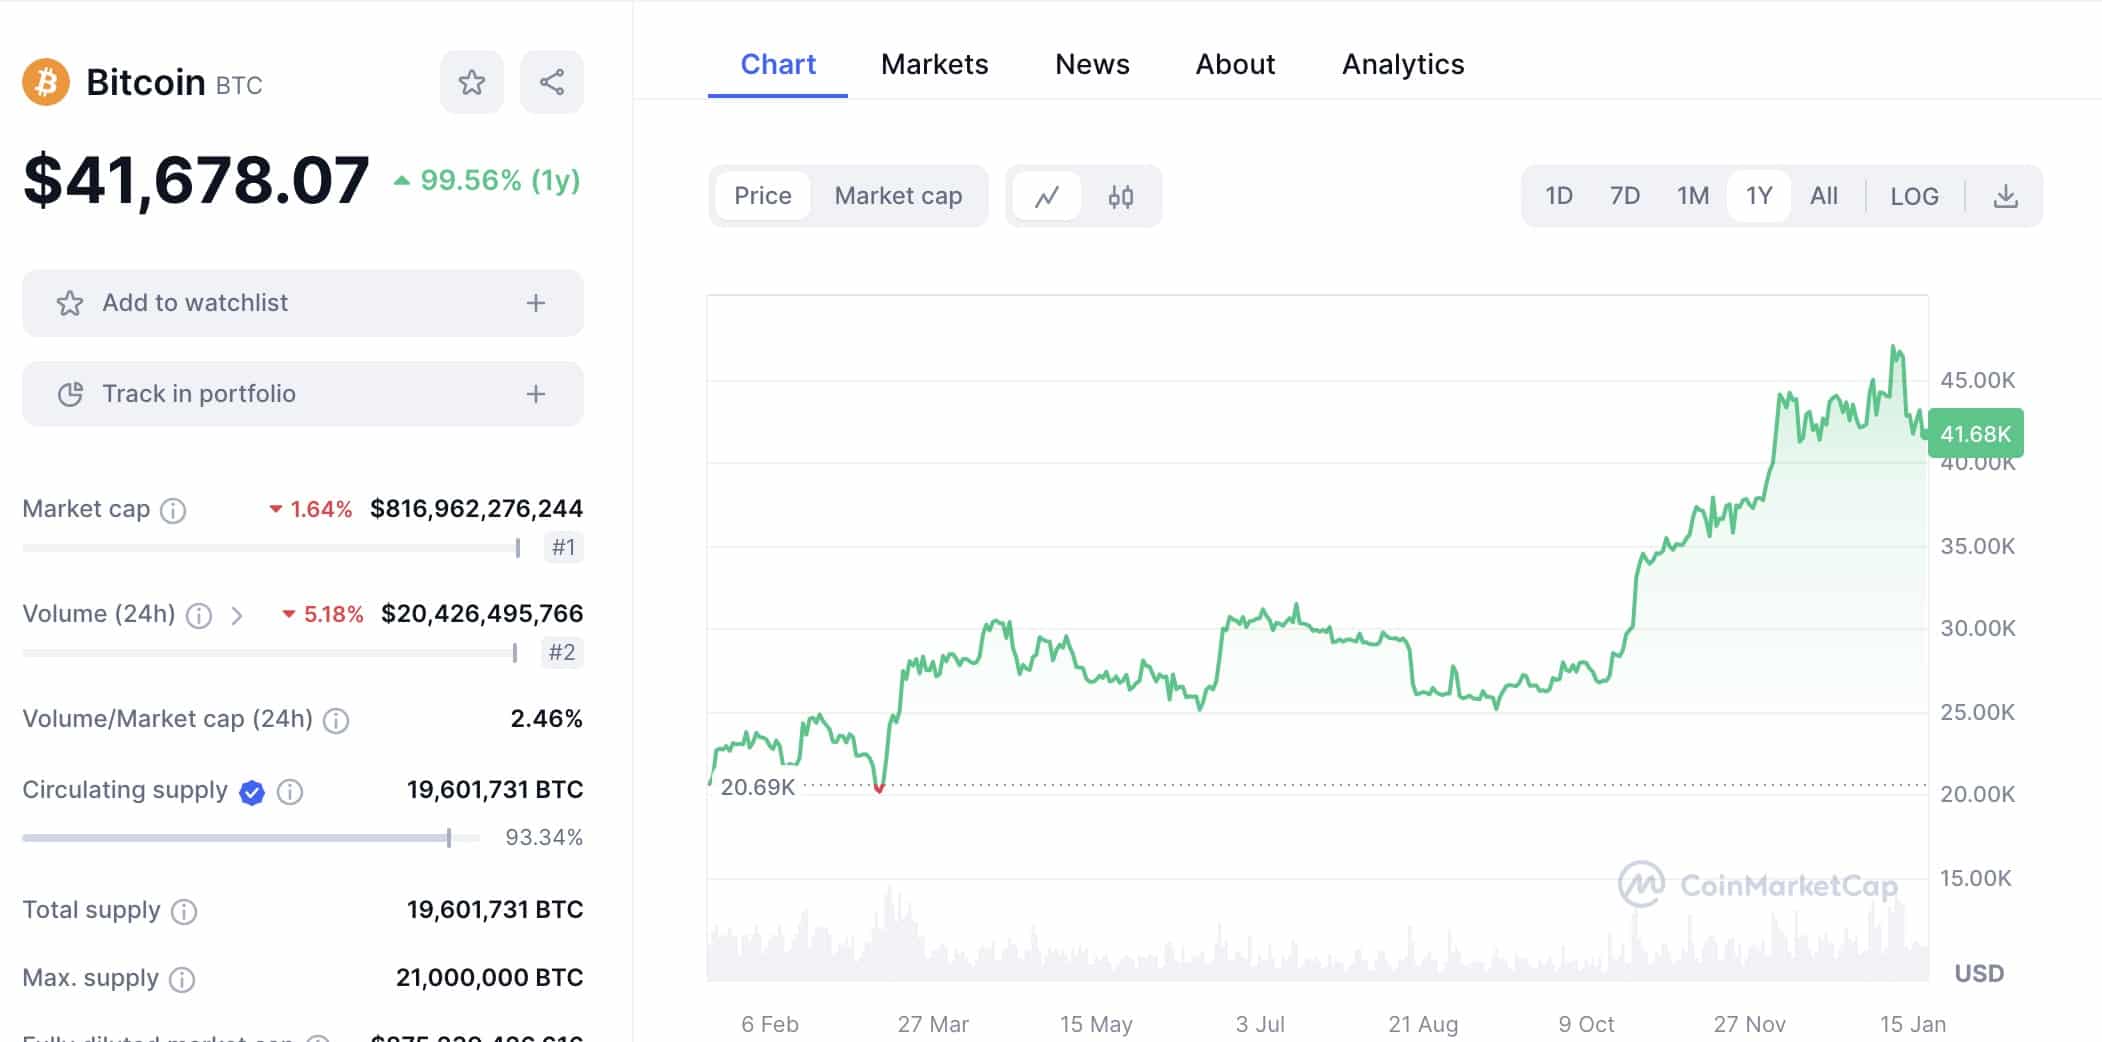Select the 1Y time range

click(1759, 196)
